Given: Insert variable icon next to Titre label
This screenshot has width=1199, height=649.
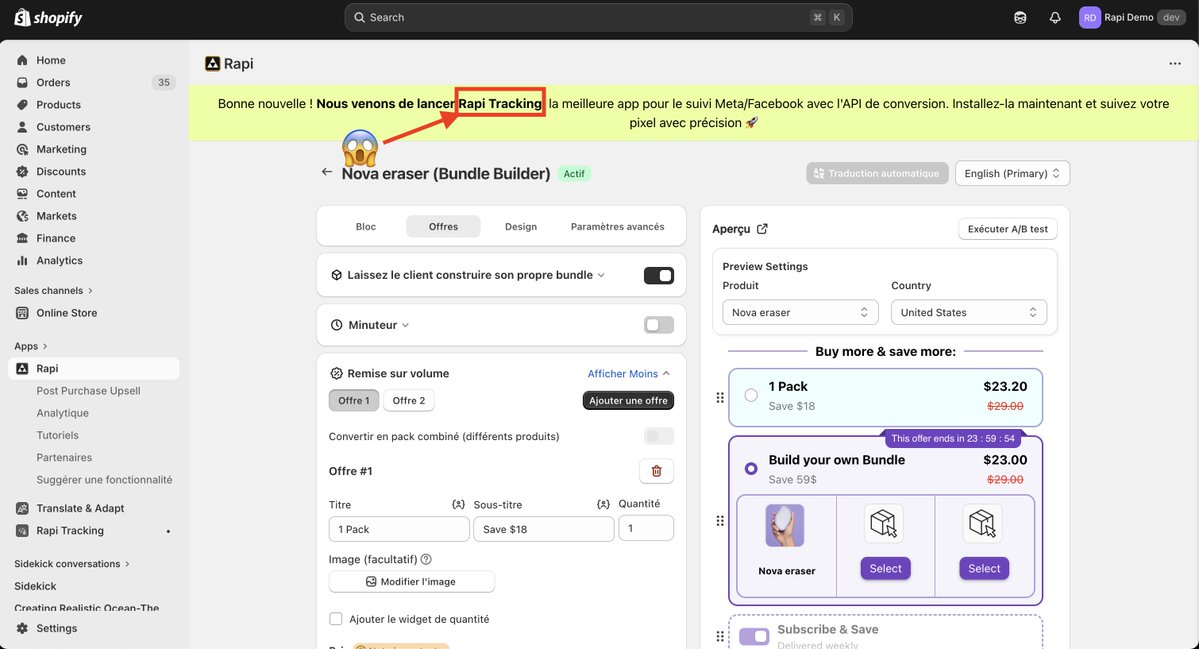Looking at the screenshot, I should pyautogui.click(x=458, y=504).
